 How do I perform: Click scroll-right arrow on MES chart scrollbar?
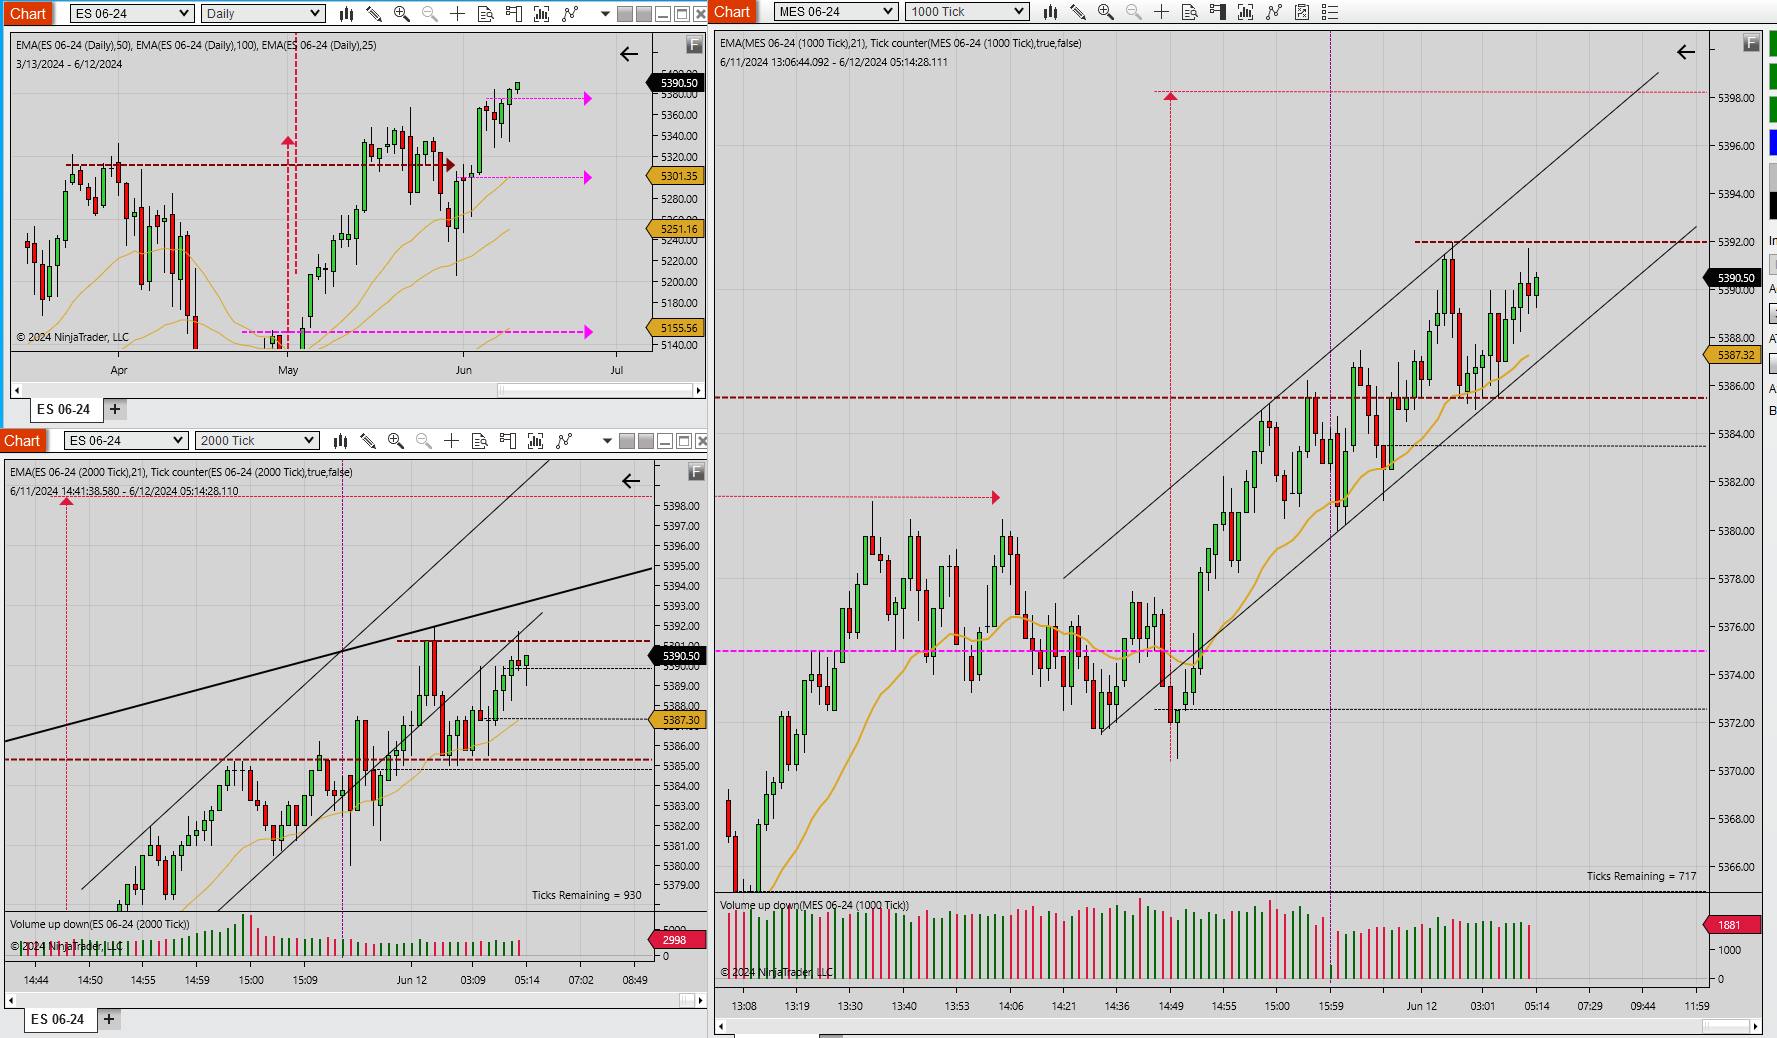[x=1755, y=1026]
